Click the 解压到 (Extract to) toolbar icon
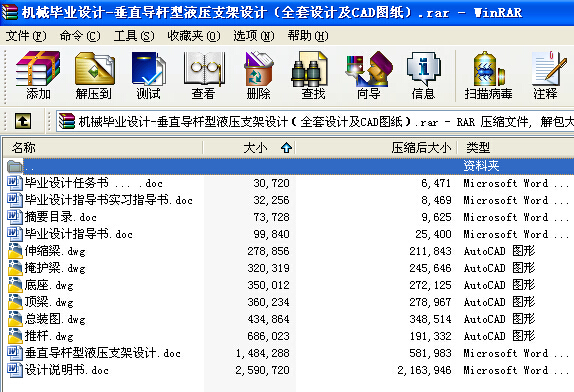This screenshot has height=392, width=574. [94, 68]
